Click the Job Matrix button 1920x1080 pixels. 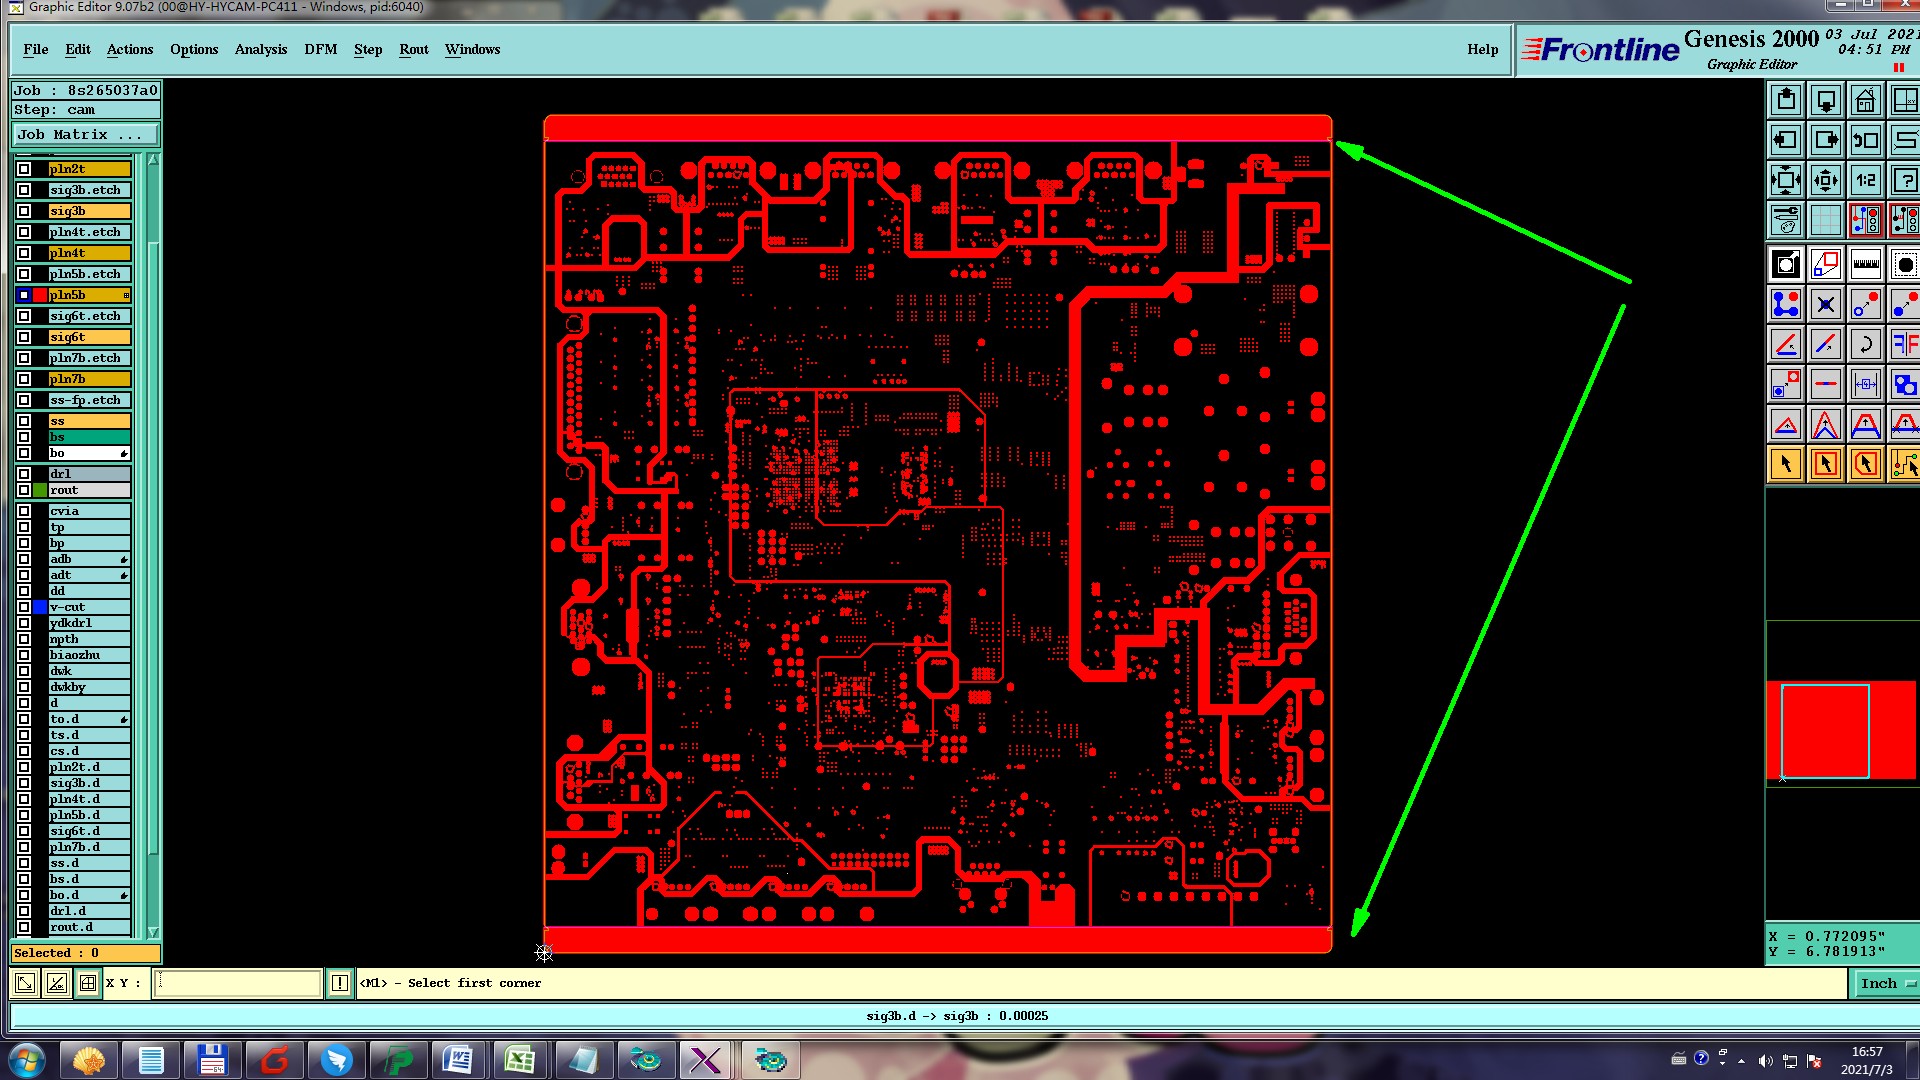point(85,134)
